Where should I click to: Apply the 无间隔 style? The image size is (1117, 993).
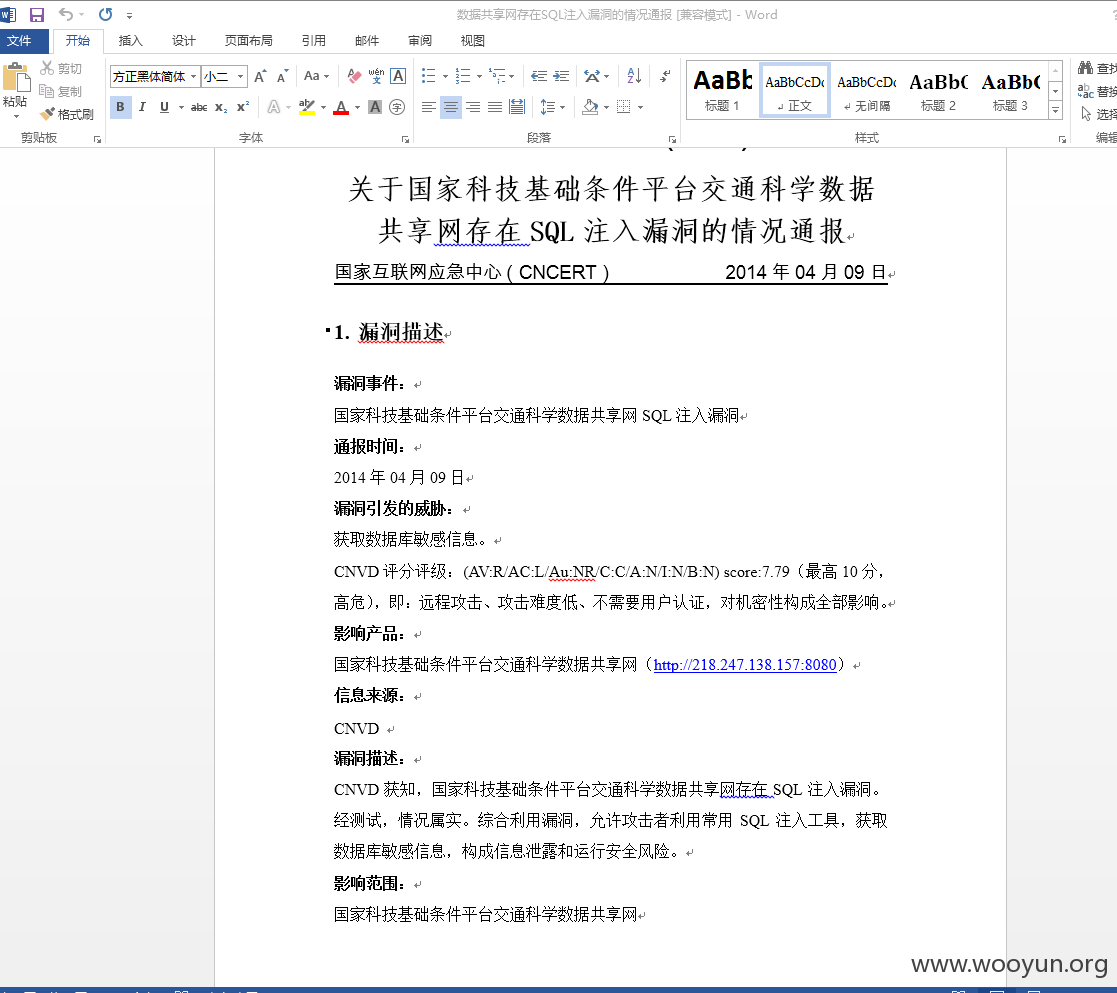tap(867, 89)
